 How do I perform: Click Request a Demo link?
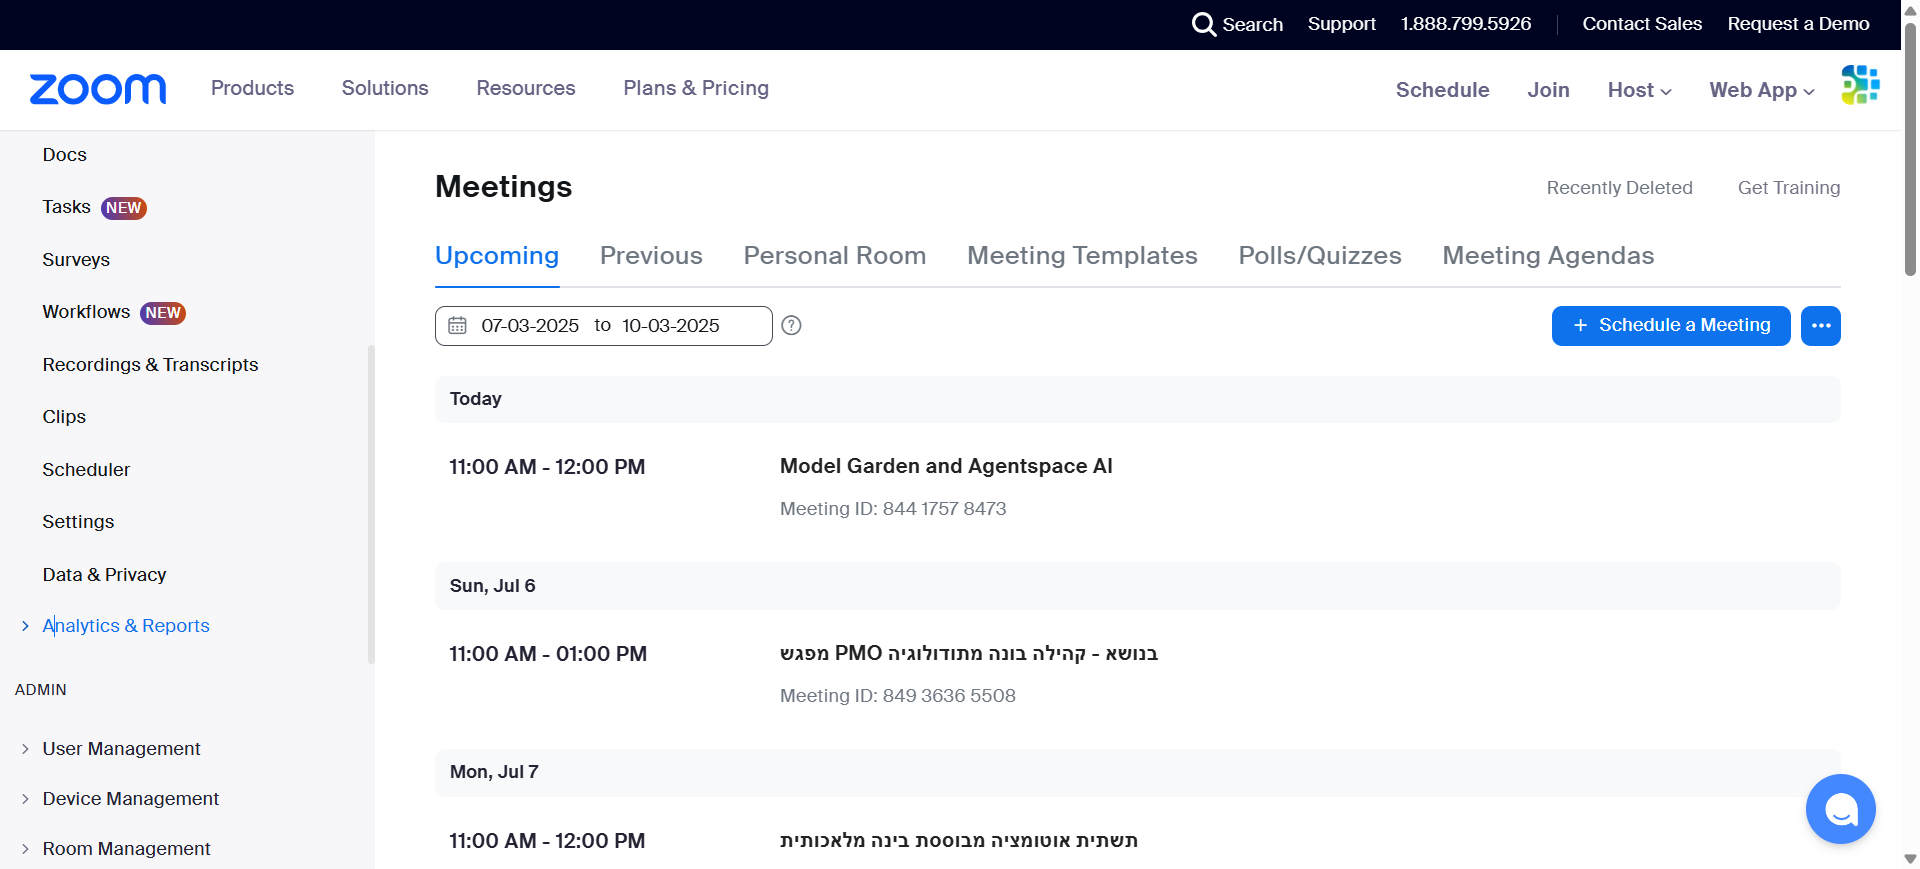click(x=1798, y=24)
